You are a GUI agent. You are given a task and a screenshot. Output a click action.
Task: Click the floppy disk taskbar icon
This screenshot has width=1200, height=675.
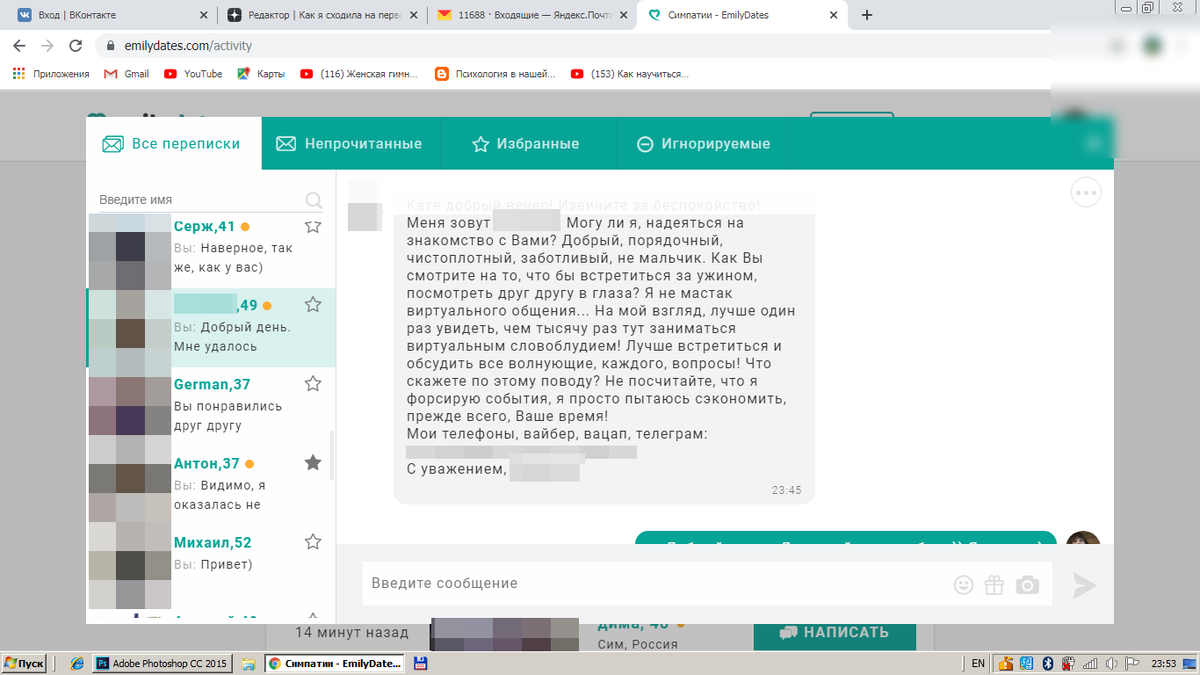[421, 663]
